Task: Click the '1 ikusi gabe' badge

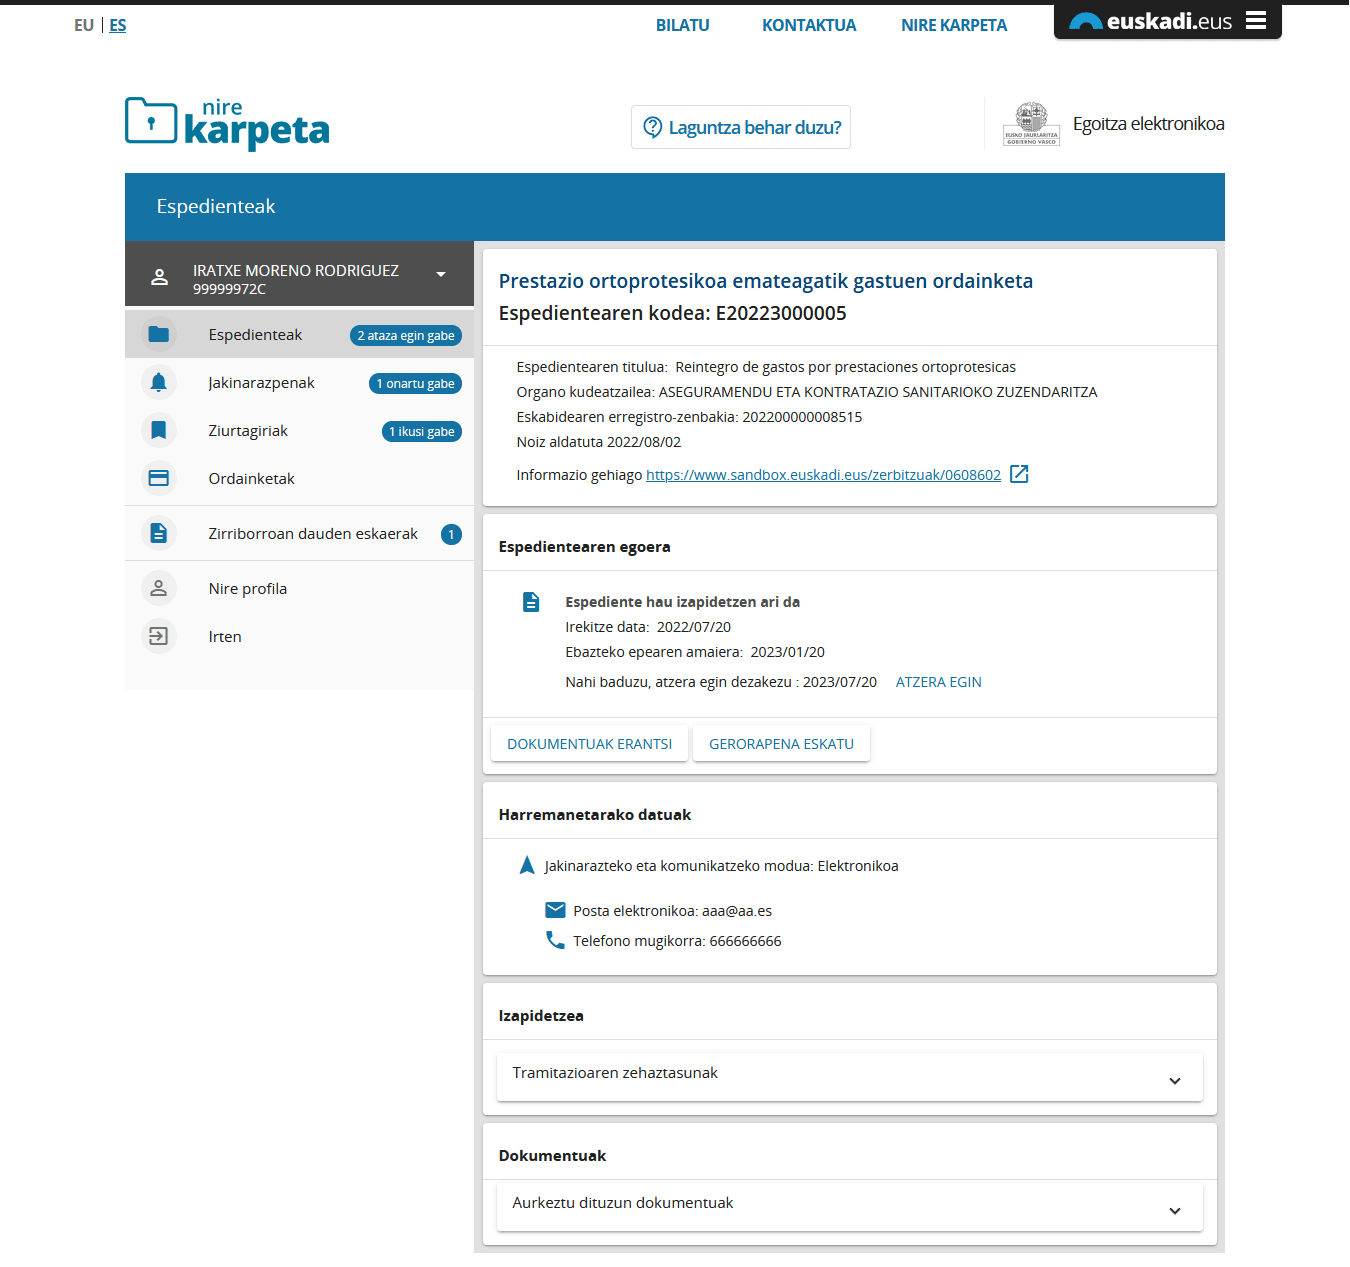Action: tap(421, 431)
